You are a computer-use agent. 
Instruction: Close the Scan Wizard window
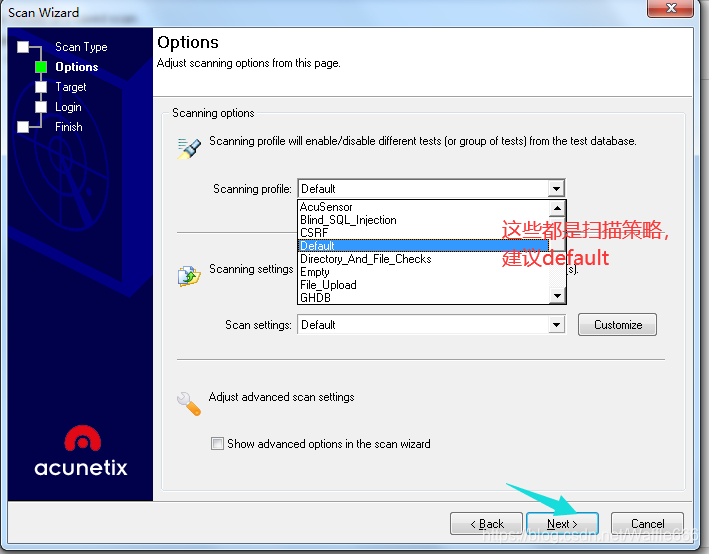point(671,8)
